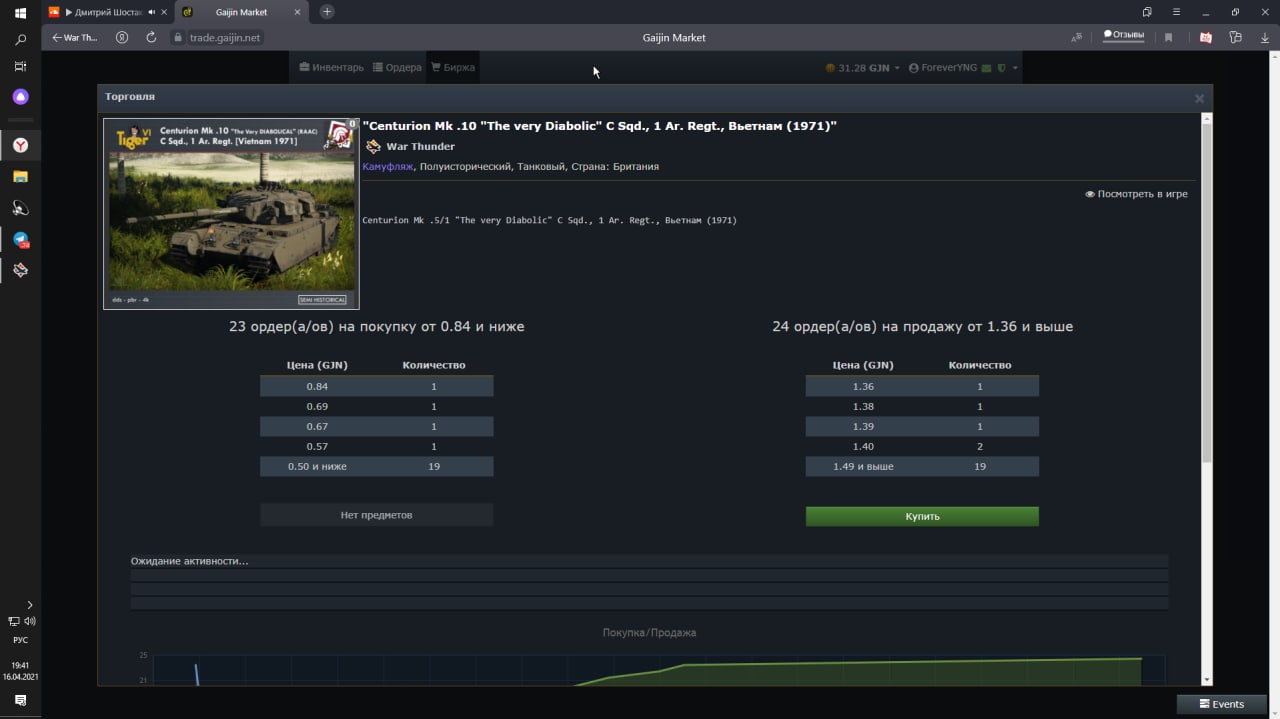Close the Торговля dialog

point(1199,98)
